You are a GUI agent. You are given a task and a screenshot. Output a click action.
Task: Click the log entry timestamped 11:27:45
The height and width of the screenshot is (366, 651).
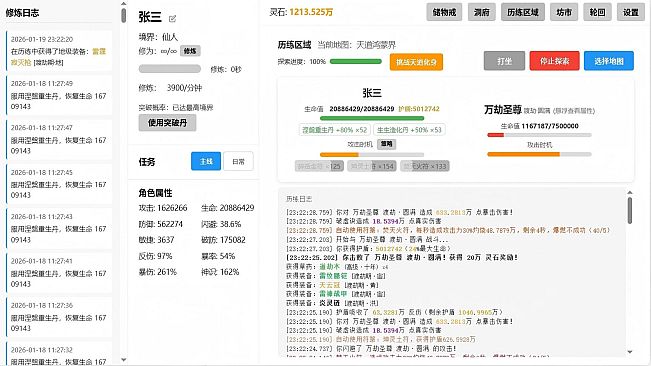tap(59, 184)
